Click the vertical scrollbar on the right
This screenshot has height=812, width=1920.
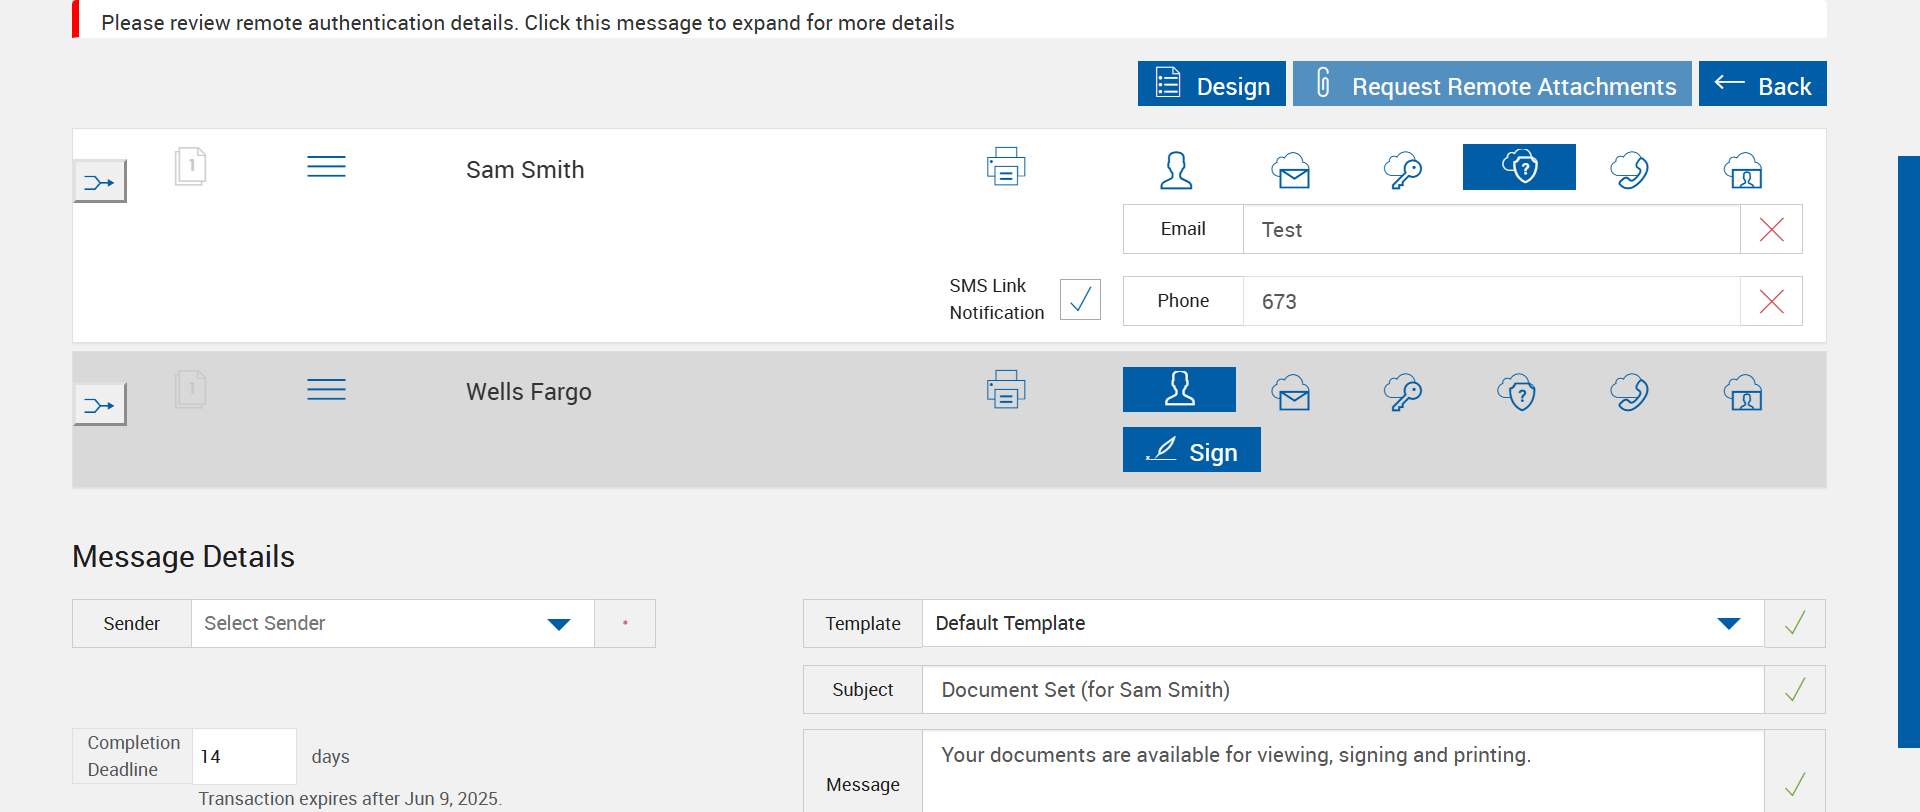[1908, 450]
